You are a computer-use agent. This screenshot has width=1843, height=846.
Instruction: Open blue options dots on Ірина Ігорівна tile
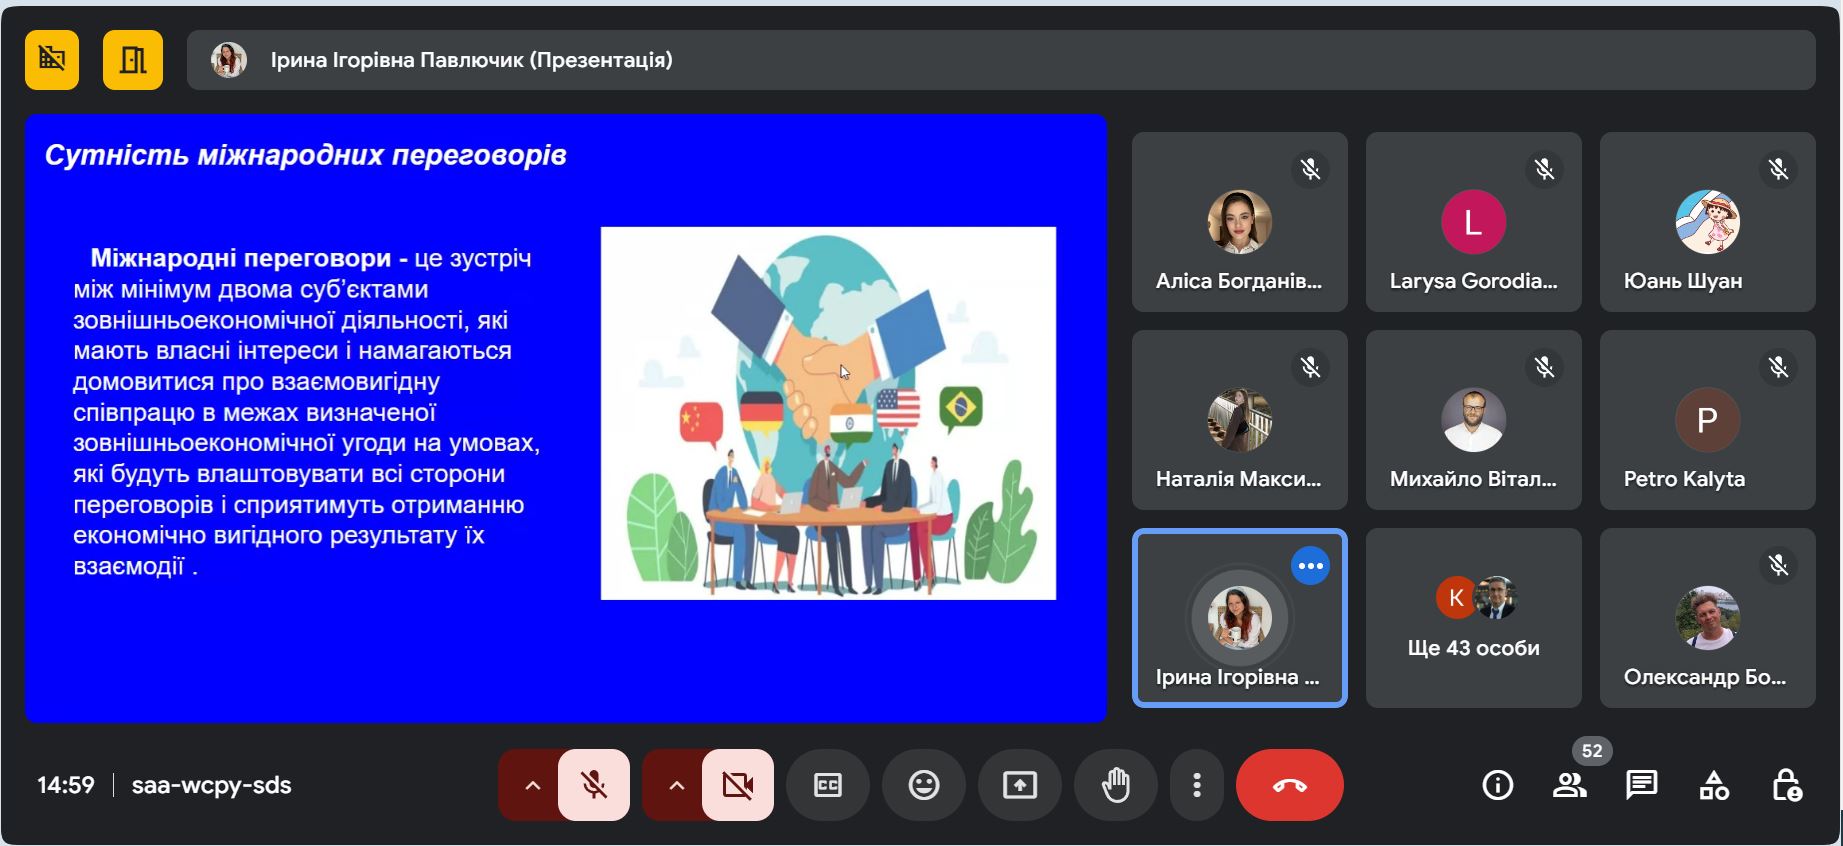(1310, 566)
